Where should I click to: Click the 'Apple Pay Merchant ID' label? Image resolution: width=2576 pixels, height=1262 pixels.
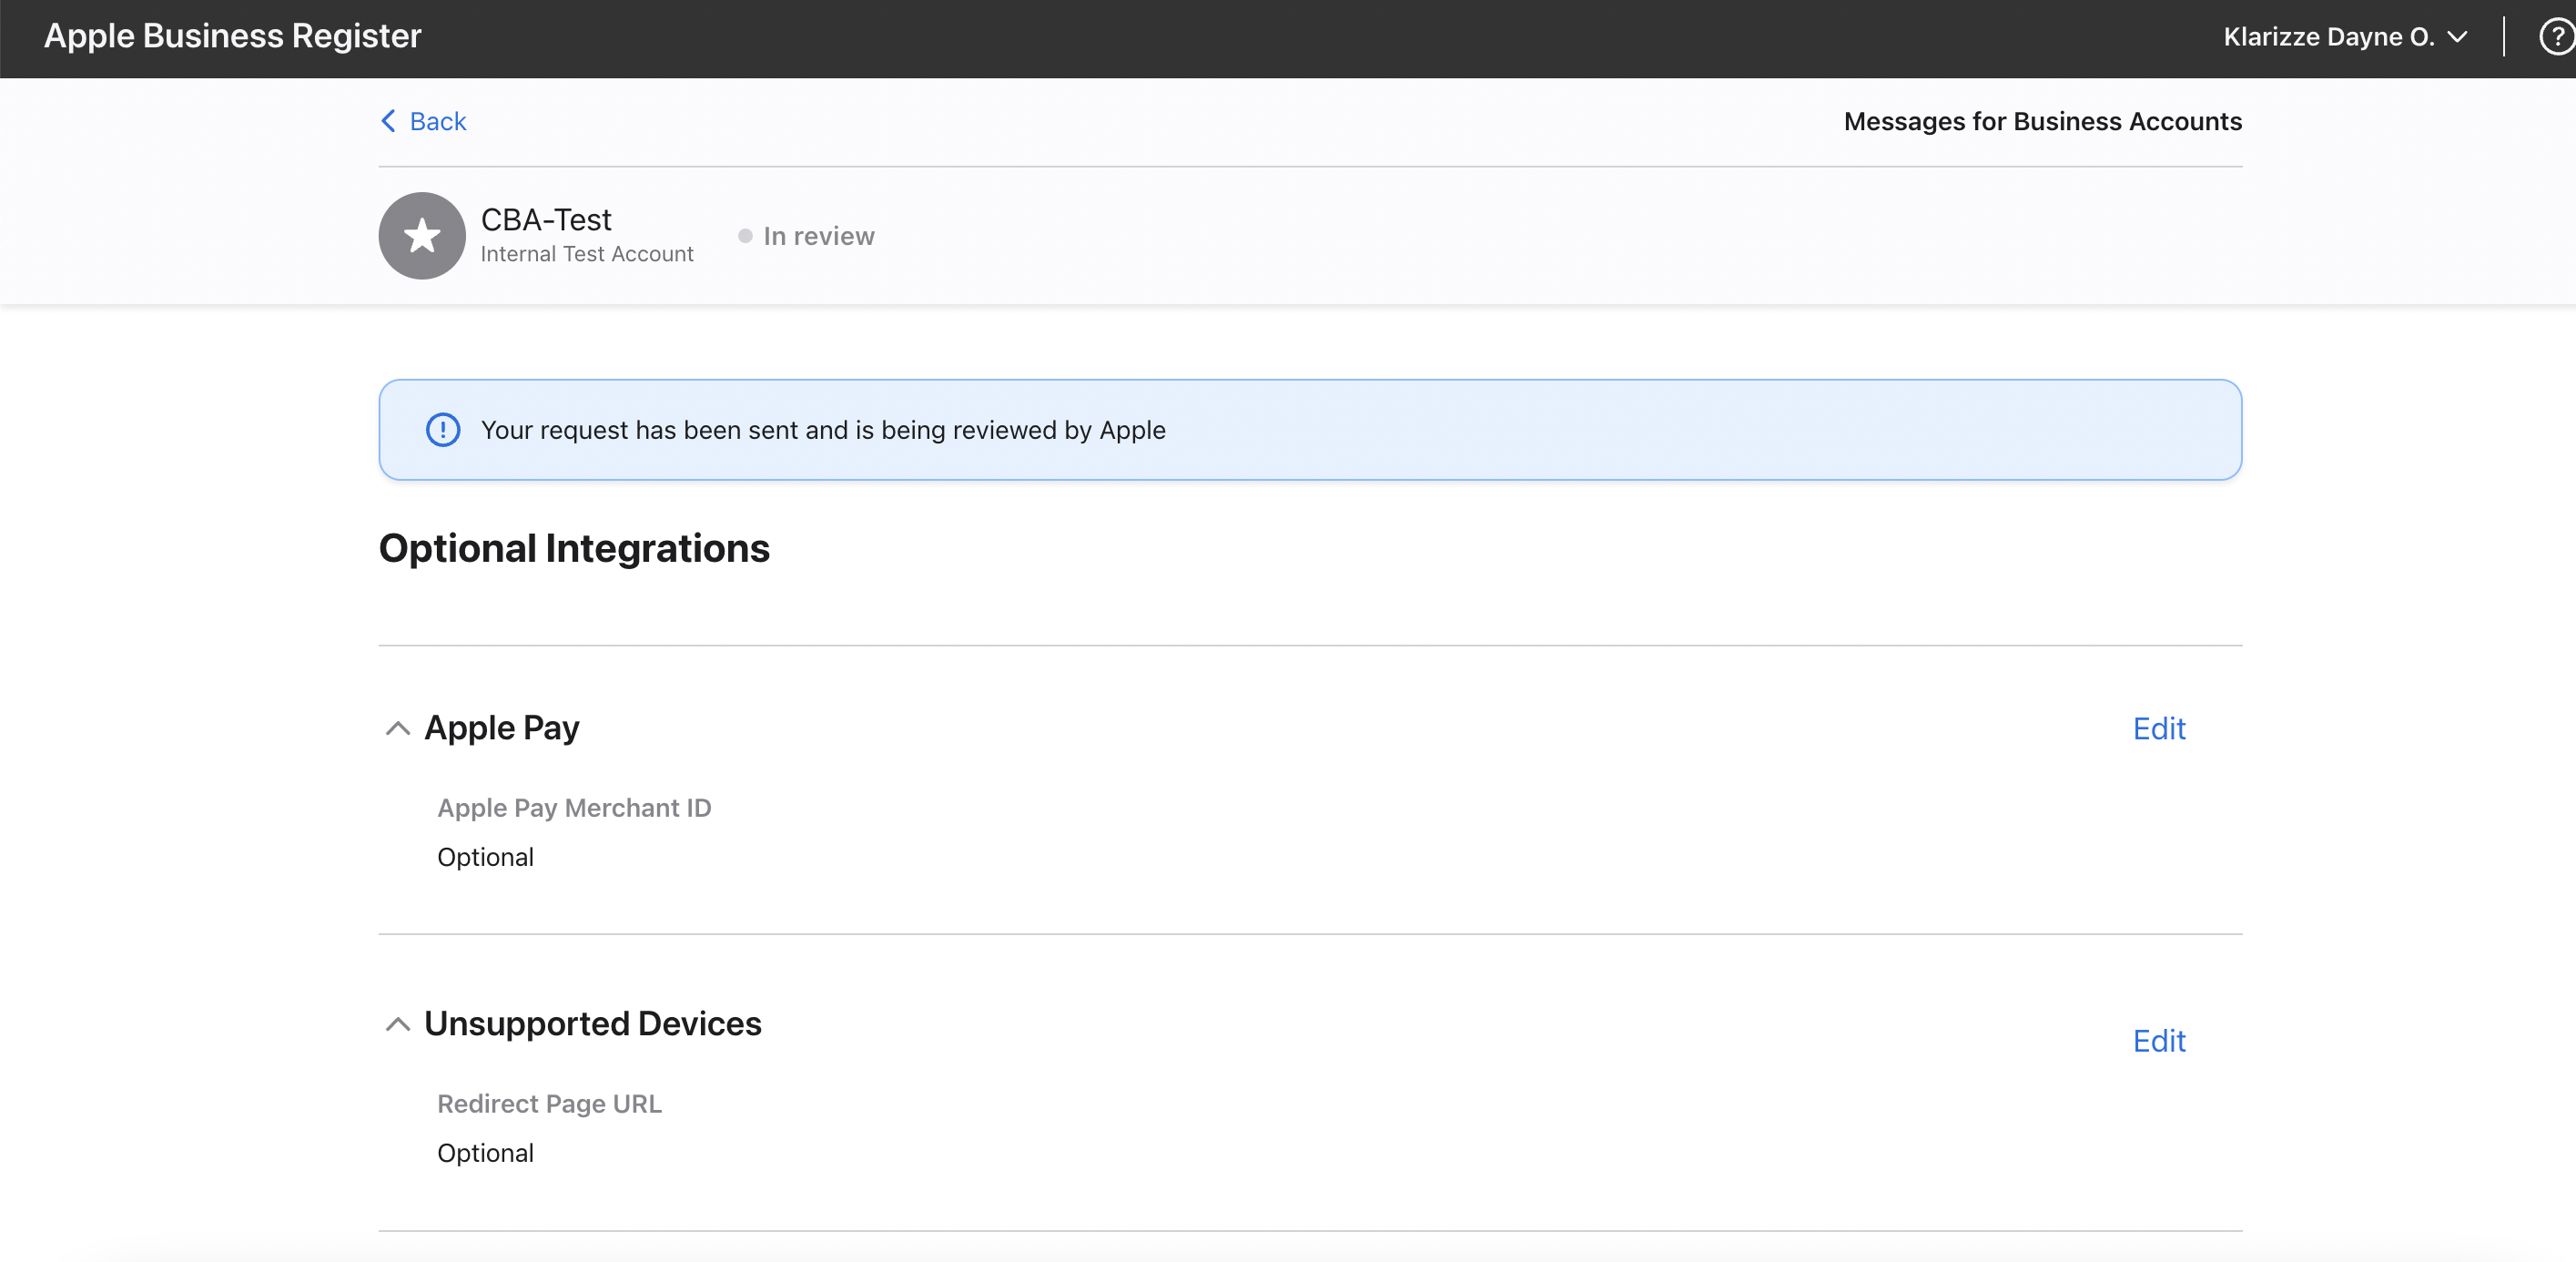point(574,808)
